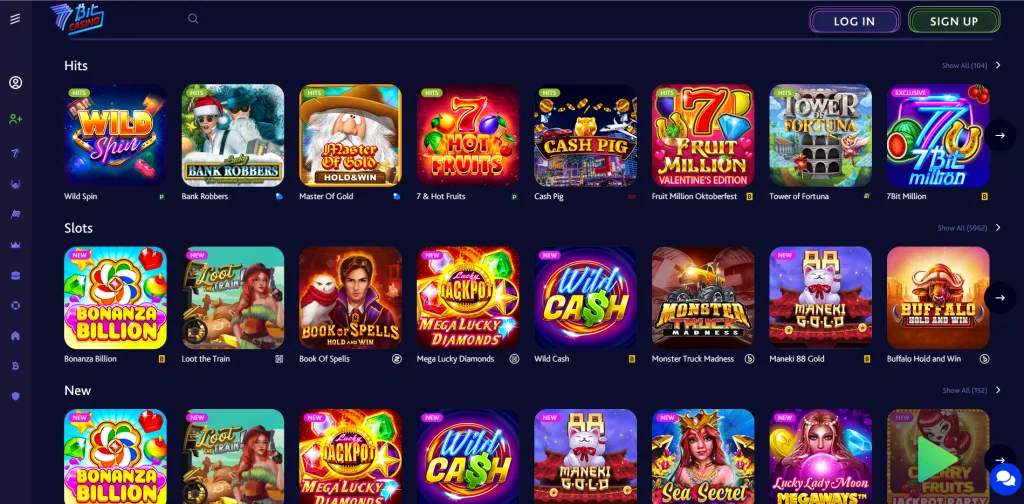The height and width of the screenshot is (504, 1024).
Task: Click the SIGN UP button
Action: click(x=953, y=21)
